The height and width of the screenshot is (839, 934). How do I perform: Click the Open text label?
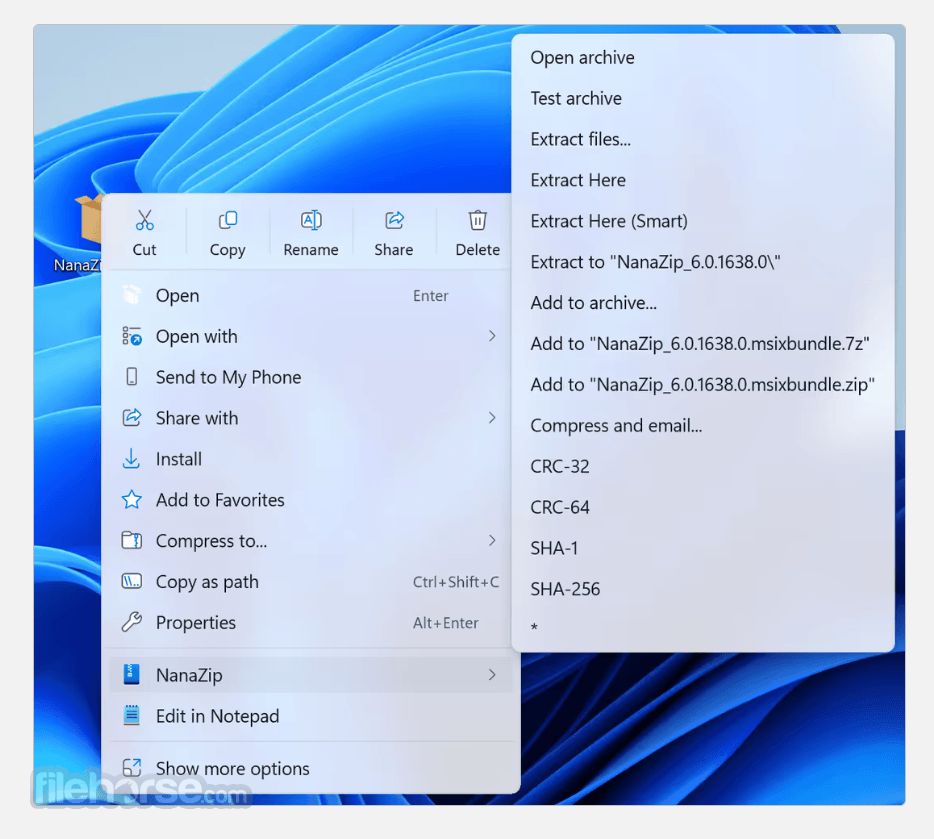(178, 296)
